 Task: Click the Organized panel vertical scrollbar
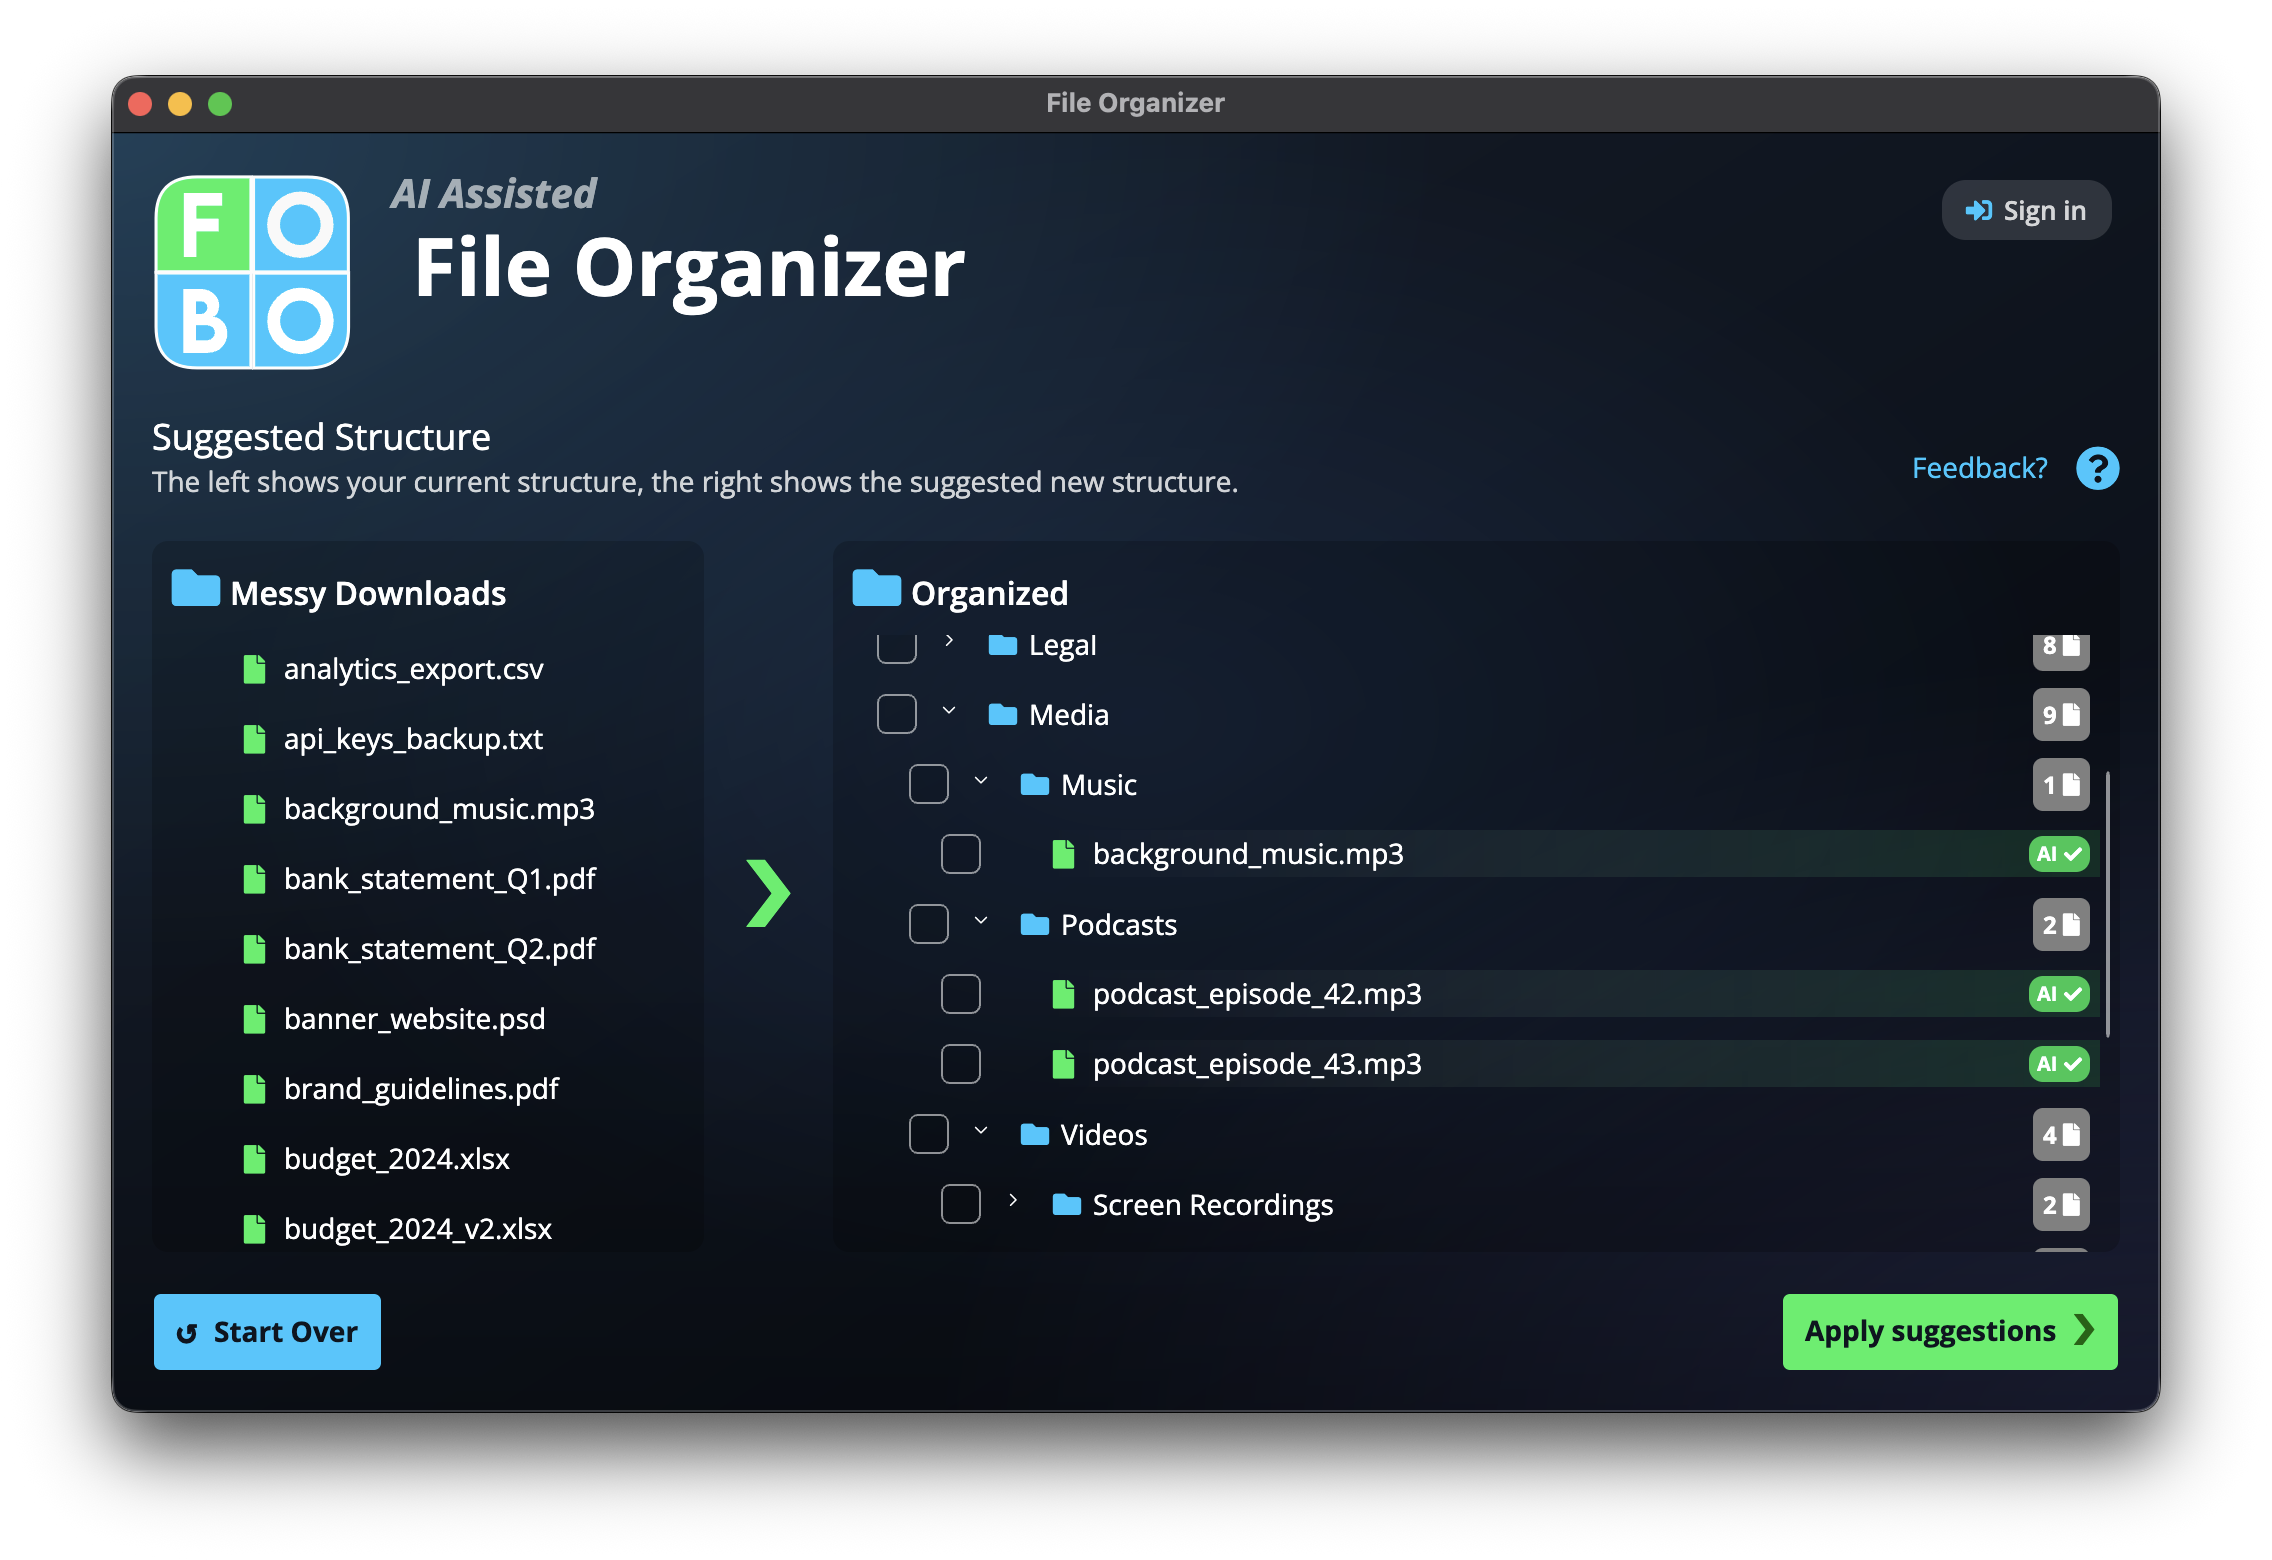pyautogui.click(x=2107, y=904)
